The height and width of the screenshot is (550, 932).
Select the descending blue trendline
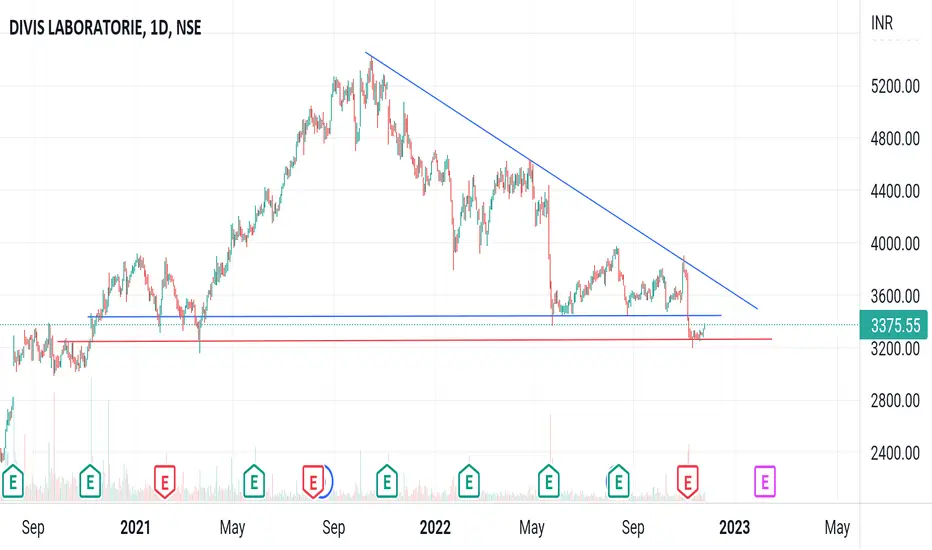(x=561, y=181)
